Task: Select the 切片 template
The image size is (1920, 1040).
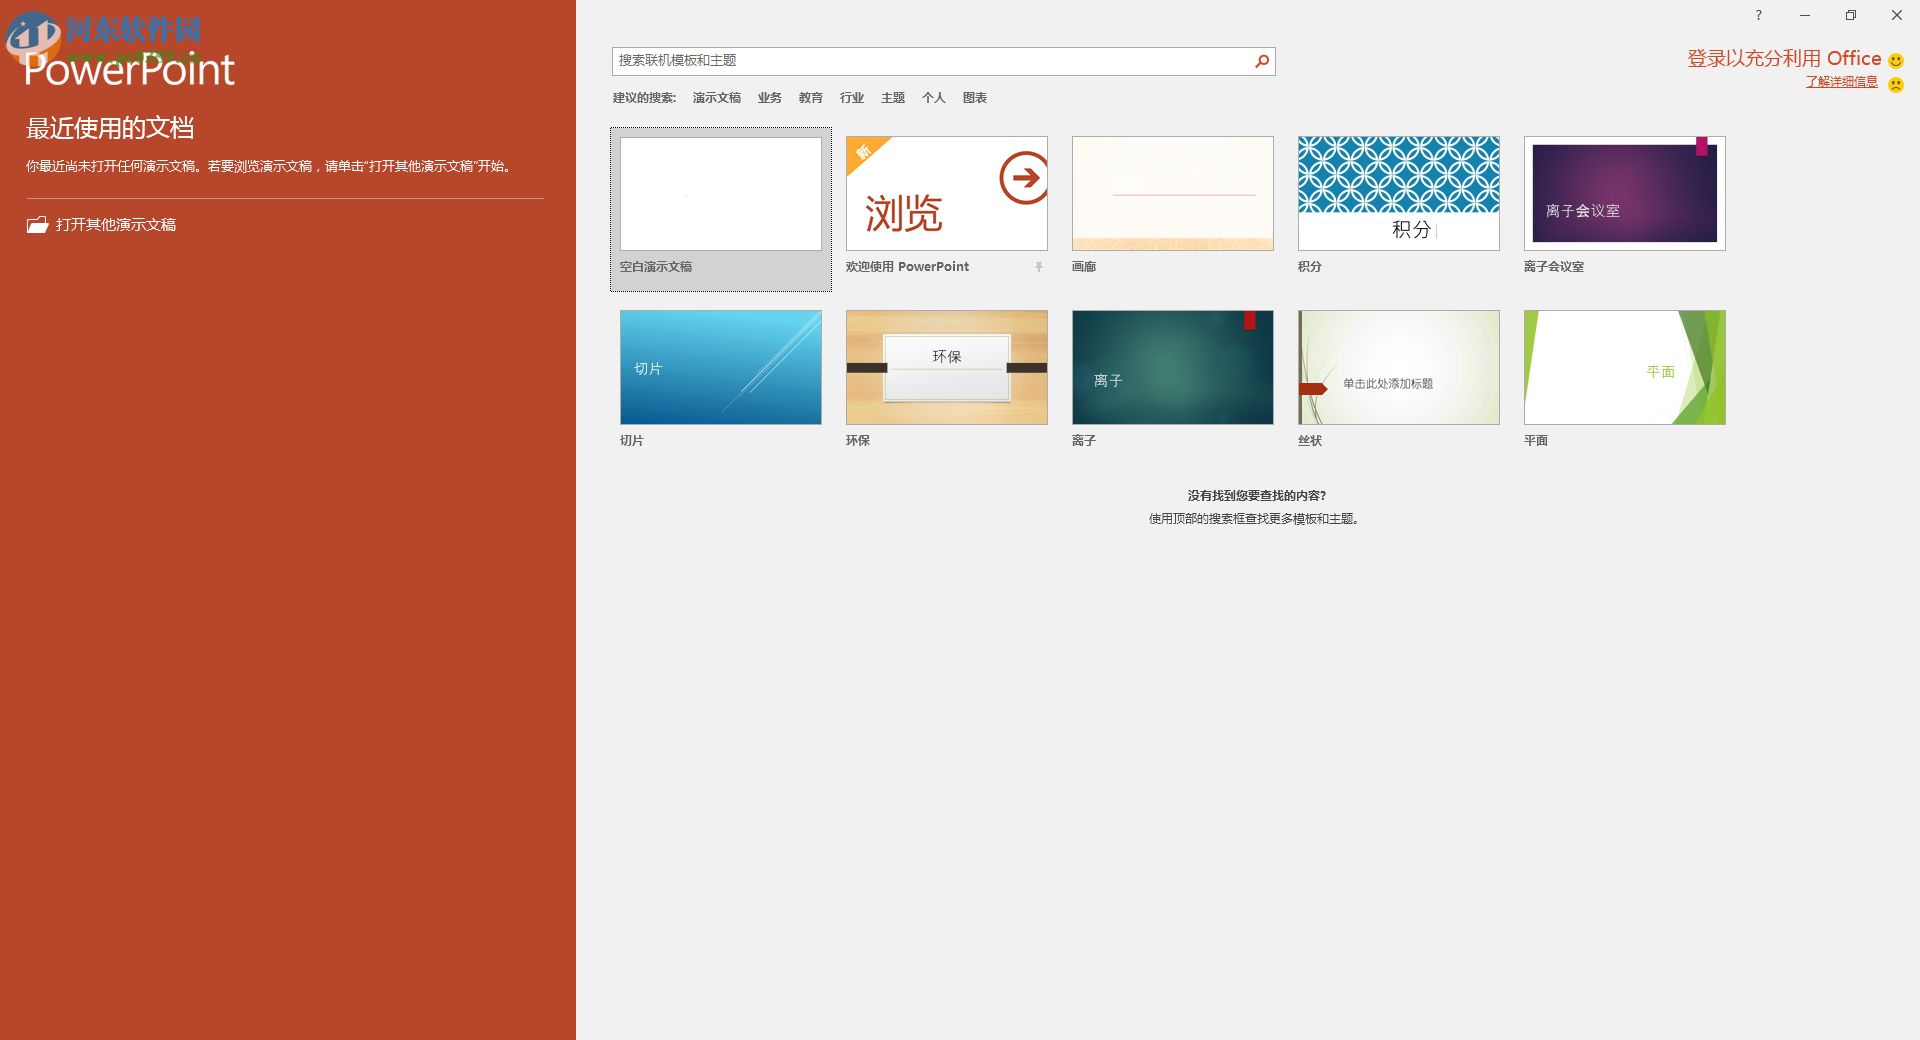Action: pos(720,367)
